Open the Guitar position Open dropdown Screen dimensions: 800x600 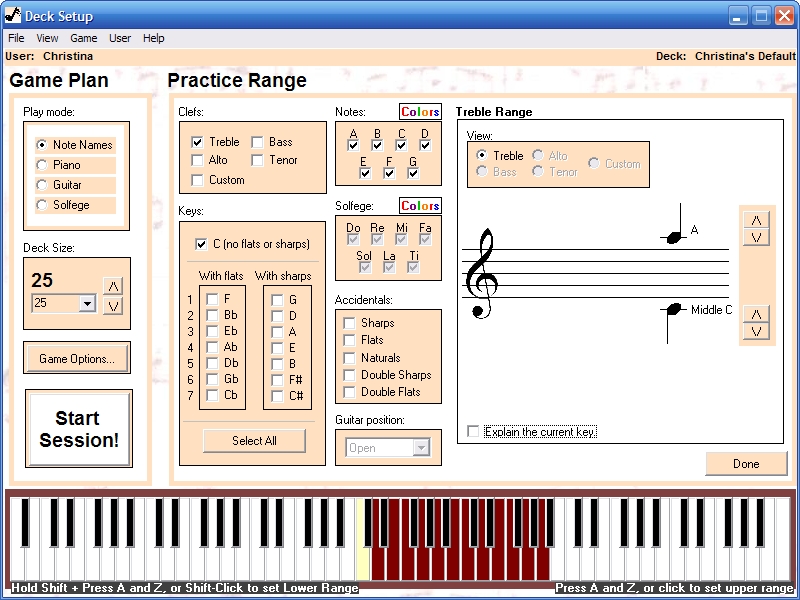tap(421, 448)
